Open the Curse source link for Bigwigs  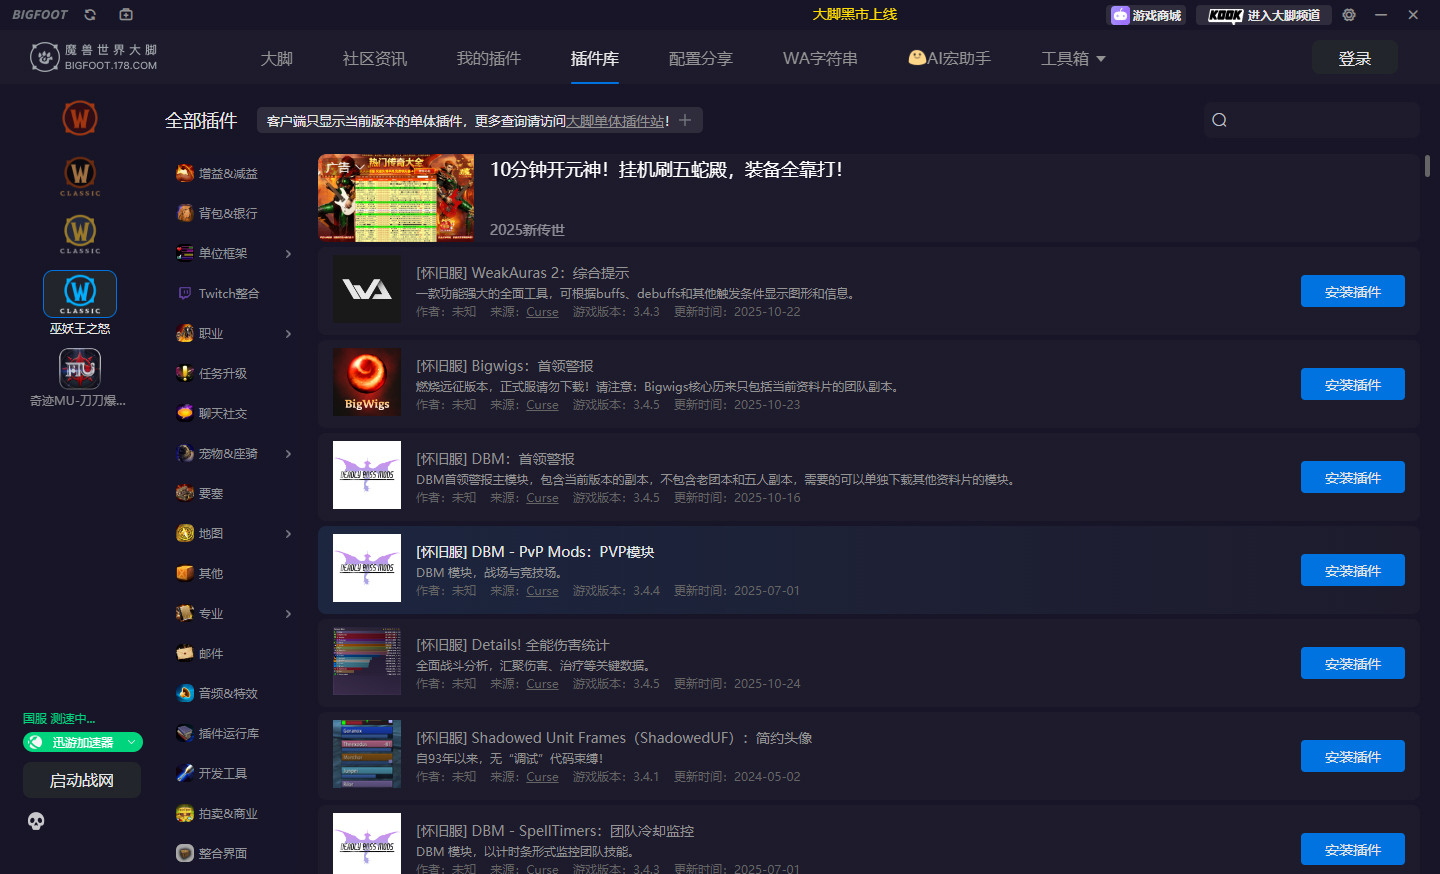coord(542,405)
